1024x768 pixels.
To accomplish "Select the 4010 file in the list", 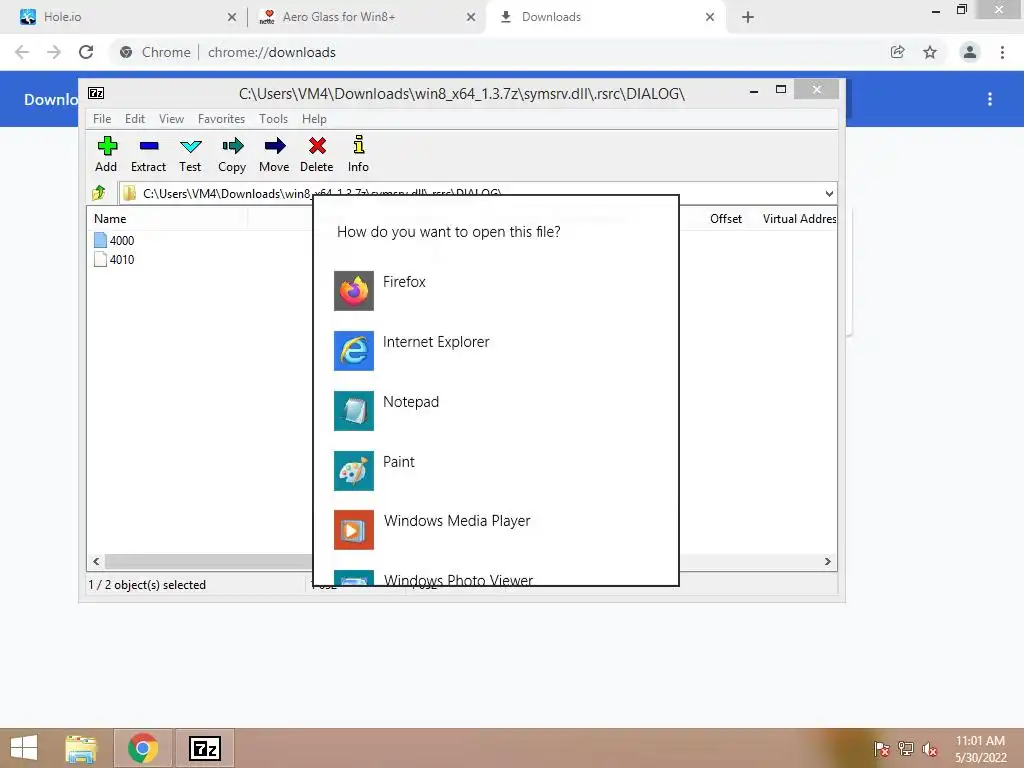I will pyautogui.click(x=114, y=259).
